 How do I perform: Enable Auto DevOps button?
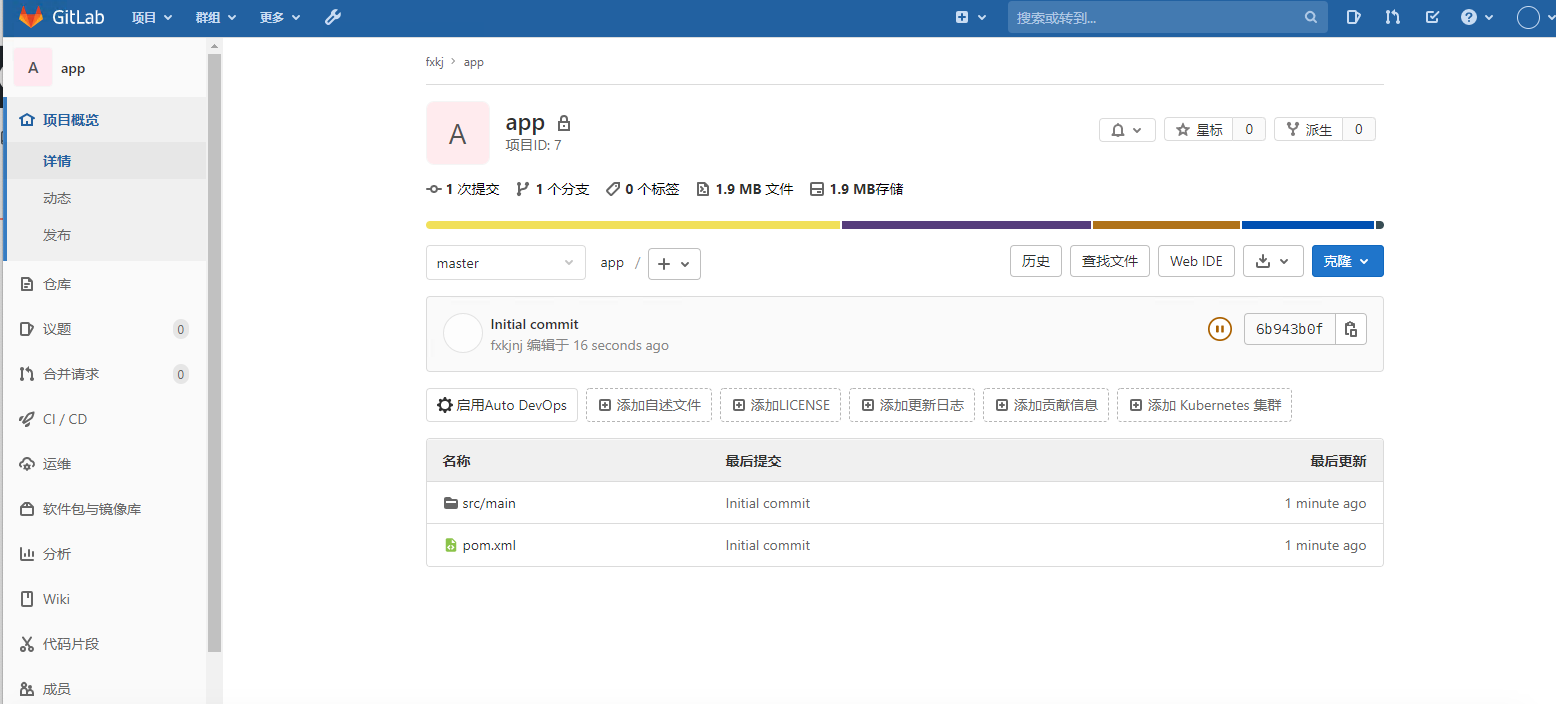point(502,405)
